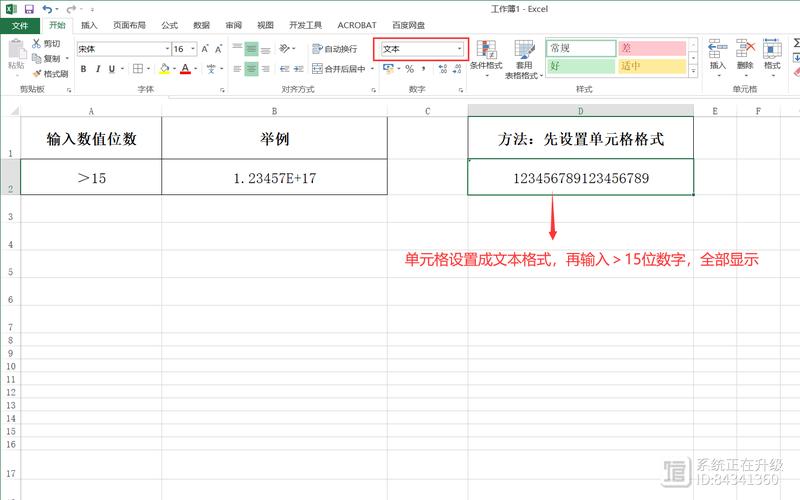The image size is (800, 500).
Task: Click the comma style icon
Action: (x=423, y=68)
